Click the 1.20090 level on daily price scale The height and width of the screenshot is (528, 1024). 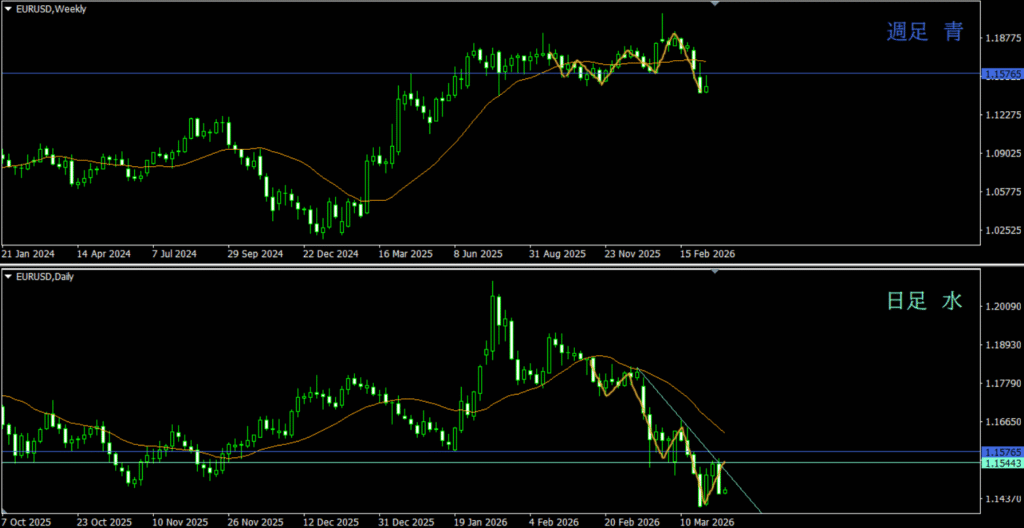click(1001, 307)
